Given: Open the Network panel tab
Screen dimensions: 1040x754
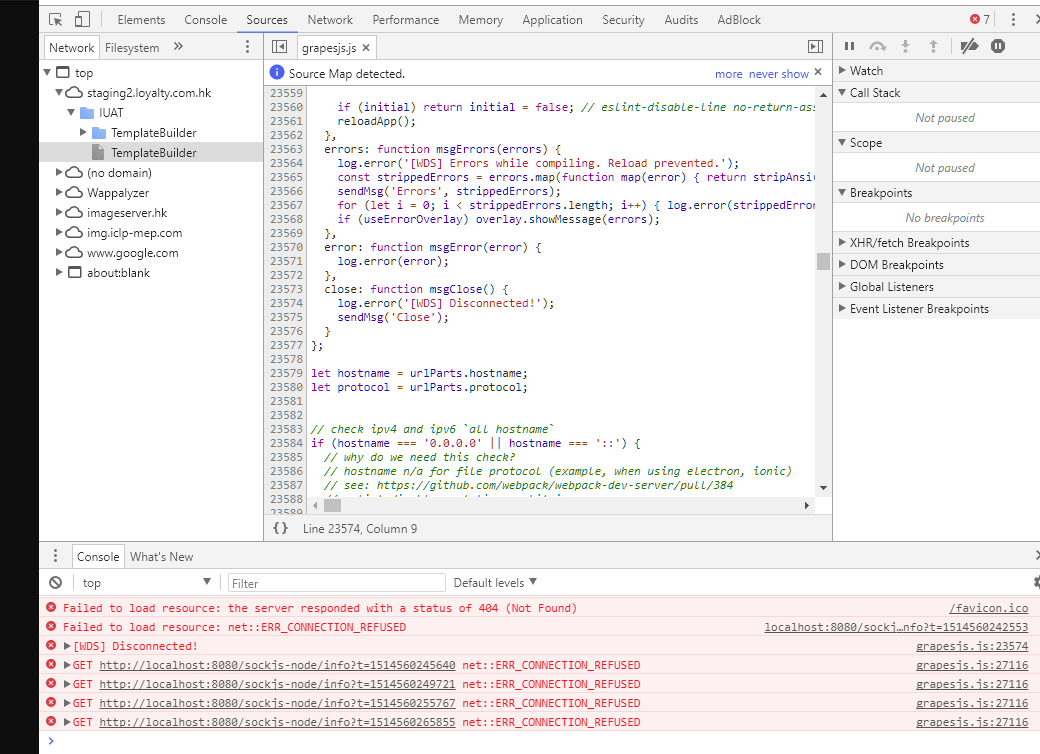Looking at the screenshot, I should pos(330,20).
